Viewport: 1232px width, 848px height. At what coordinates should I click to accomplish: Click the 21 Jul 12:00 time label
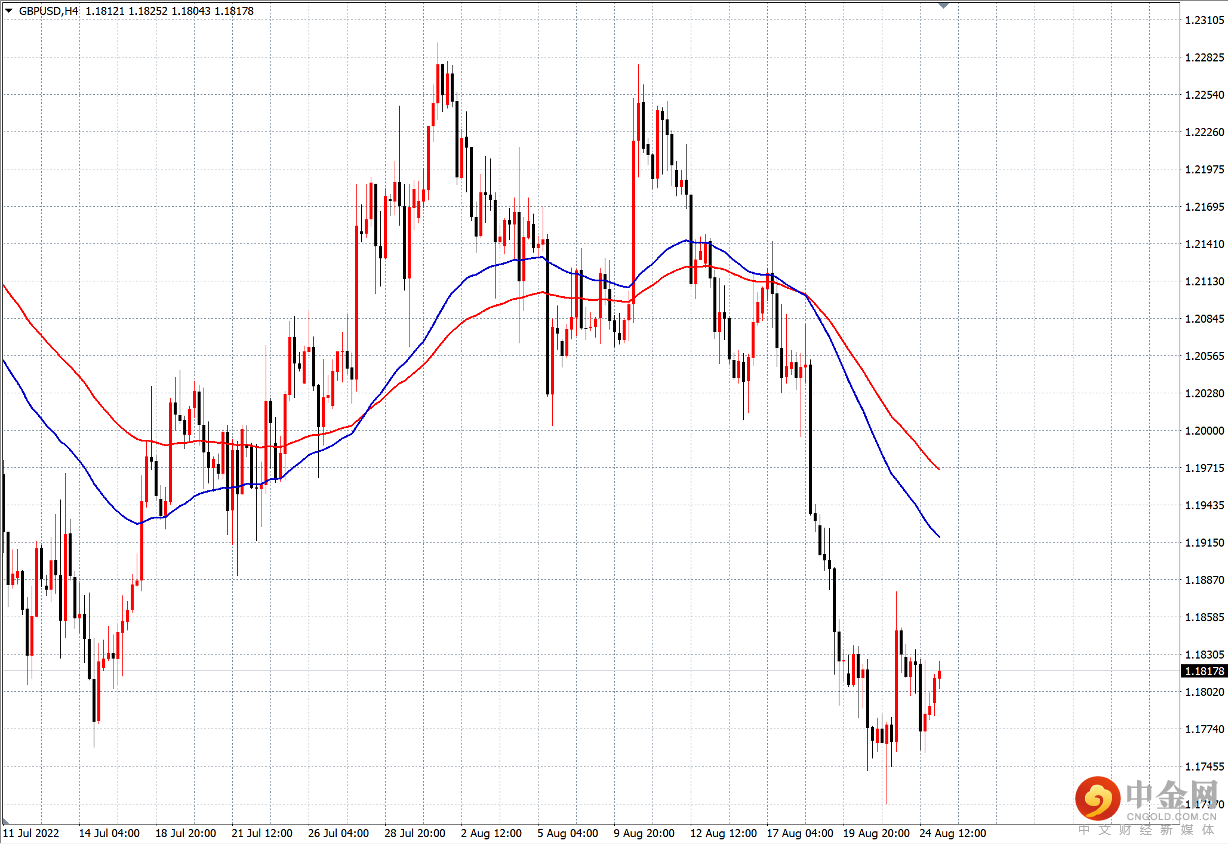tap(261, 833)
